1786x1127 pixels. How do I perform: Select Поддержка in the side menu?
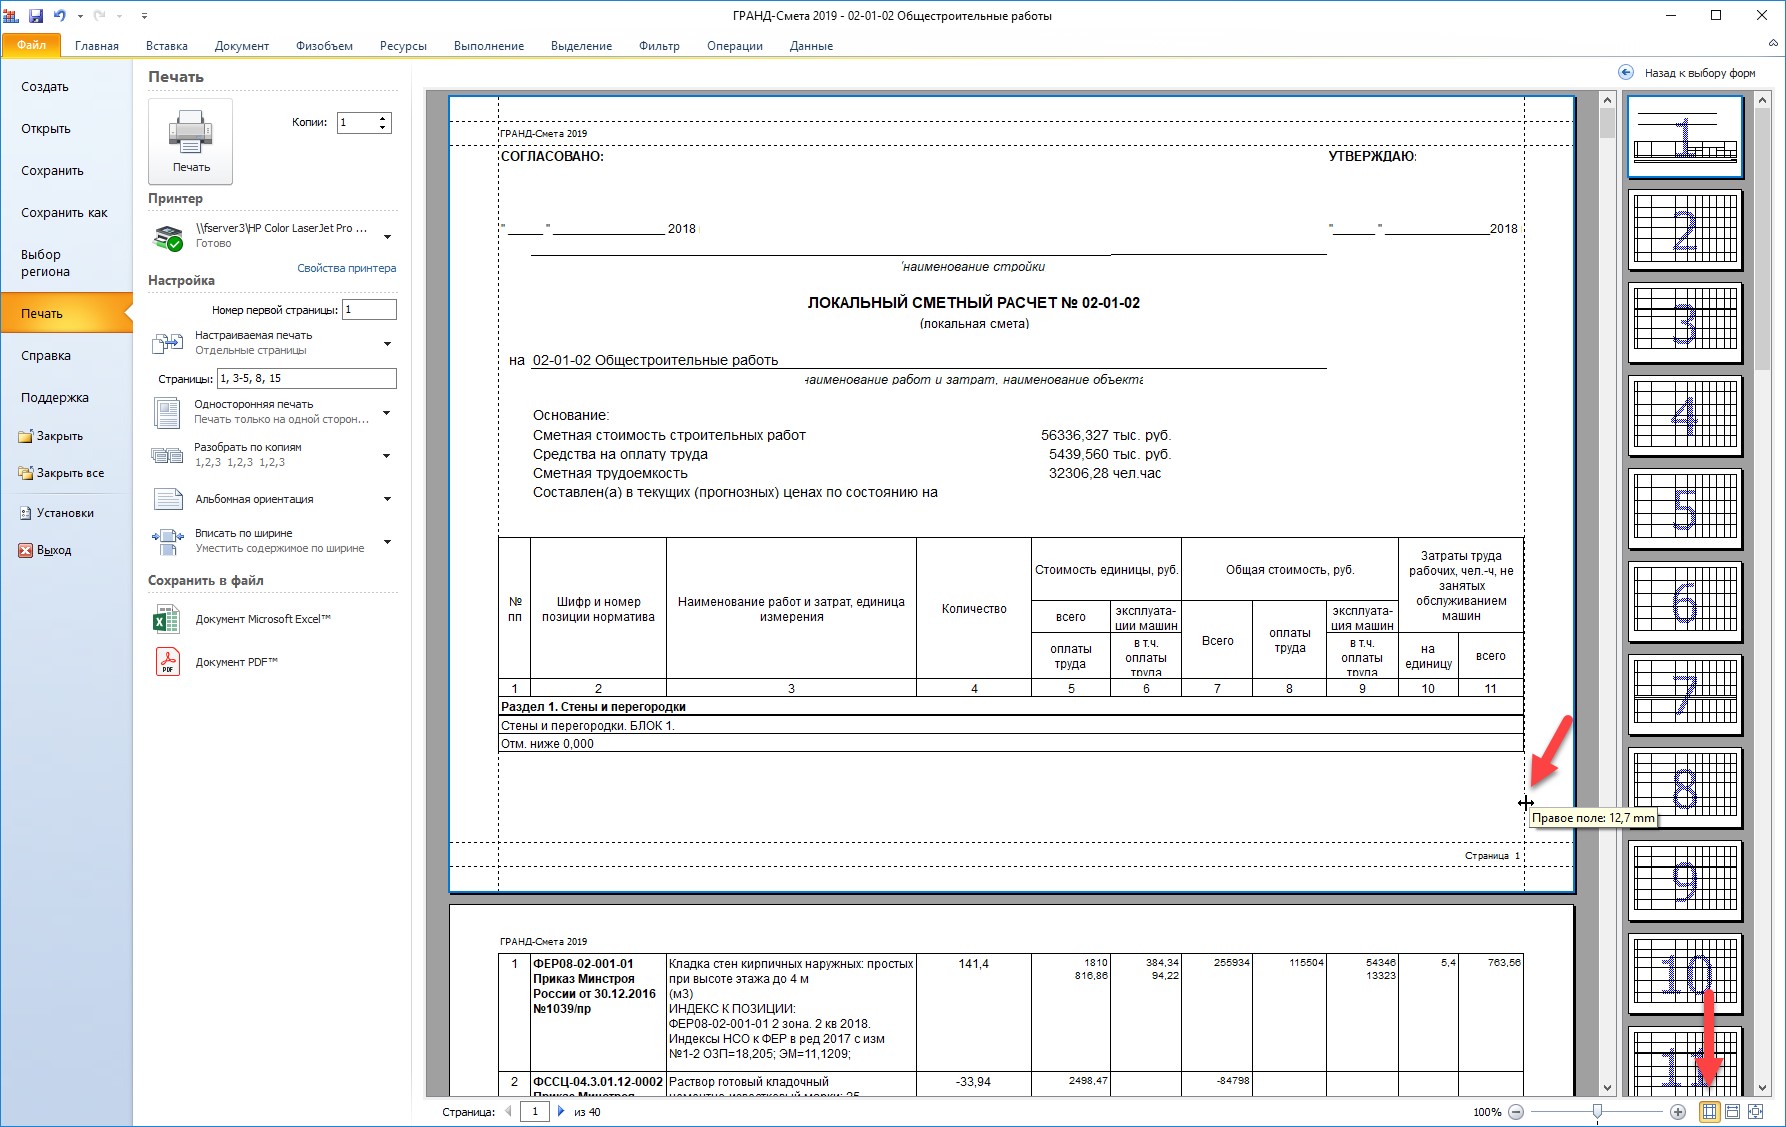point(55,398)
